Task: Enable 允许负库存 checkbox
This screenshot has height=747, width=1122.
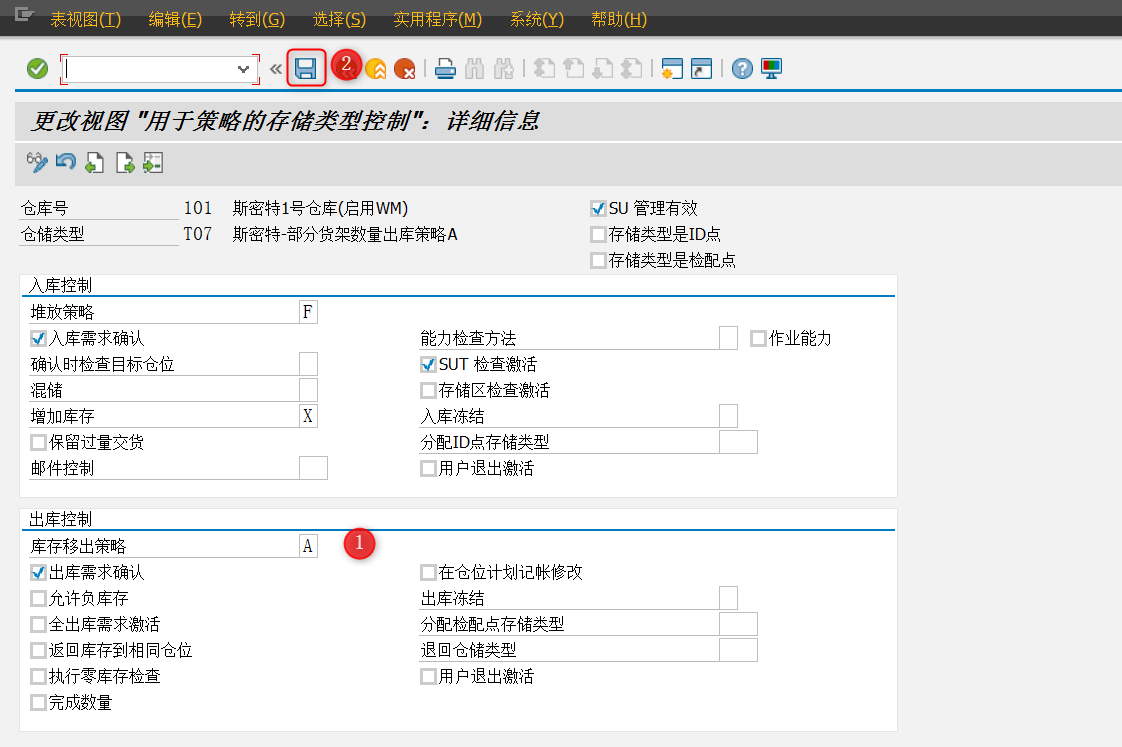Action: [39, 597]
